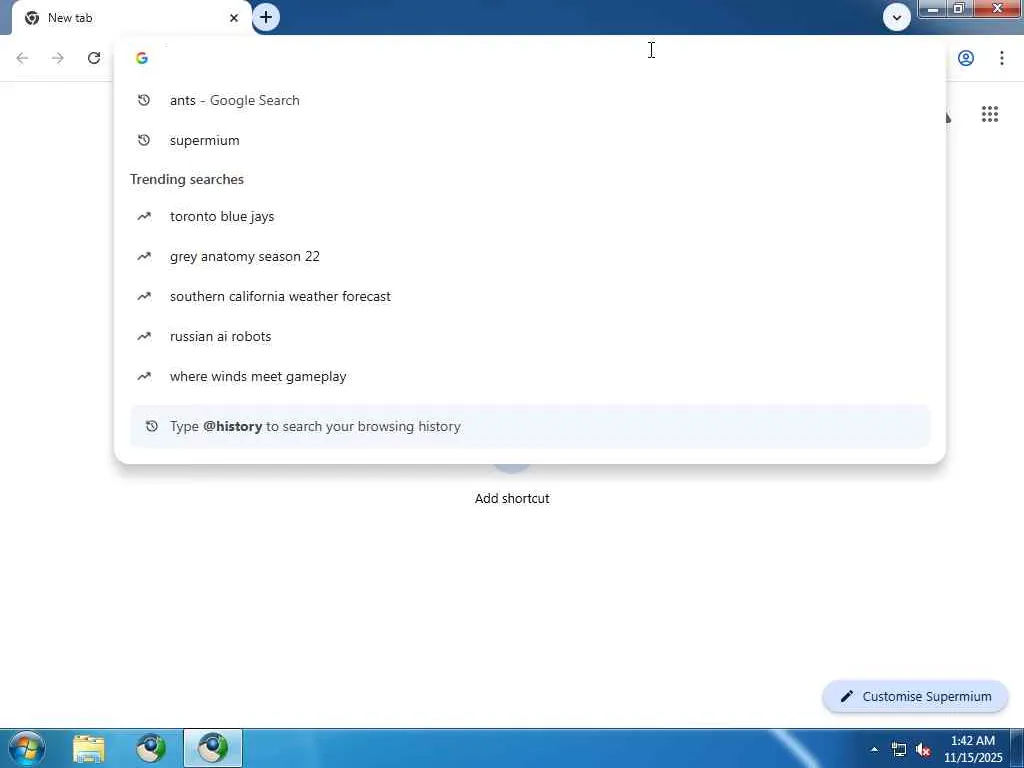Click trending arrow icon beside 'toronto blue jays'
Viewport: 1024px width, 768px height.
point(144,216)
